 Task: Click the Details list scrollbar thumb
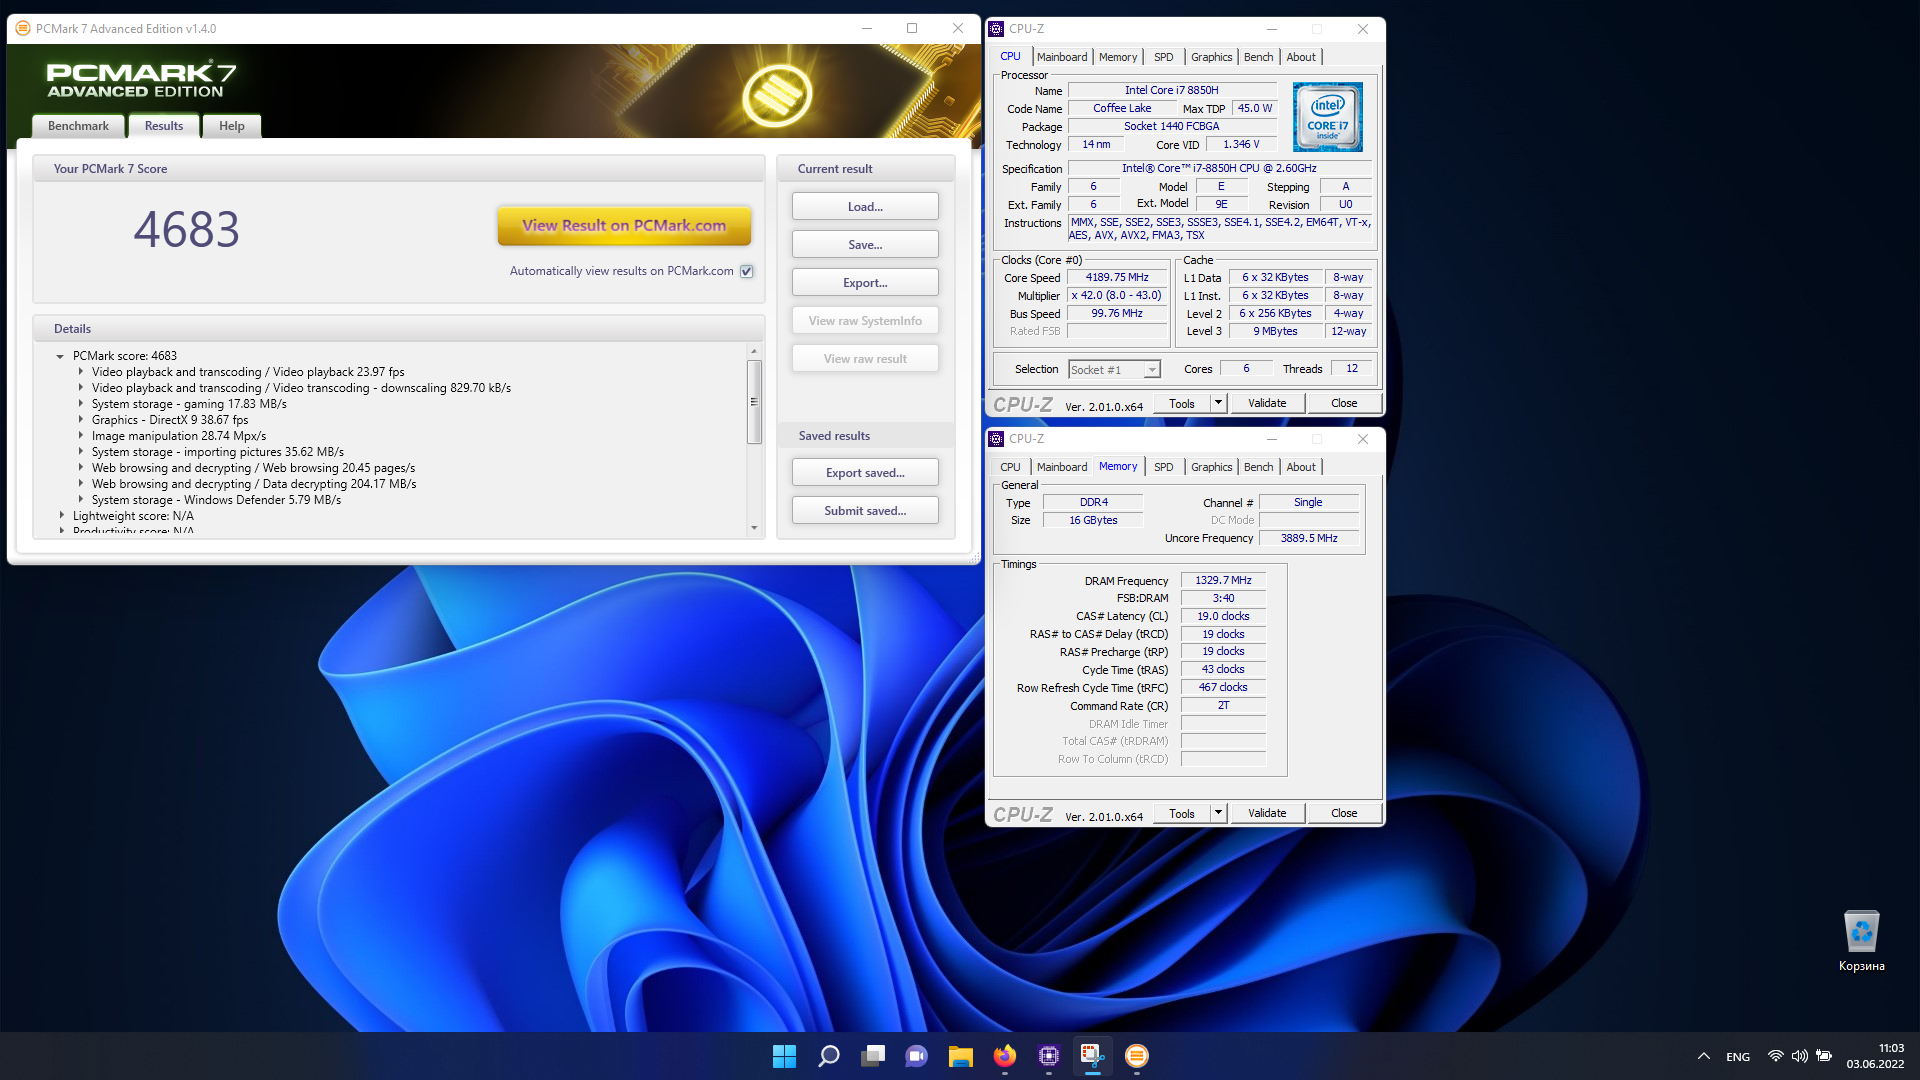(x=754, y=402)
